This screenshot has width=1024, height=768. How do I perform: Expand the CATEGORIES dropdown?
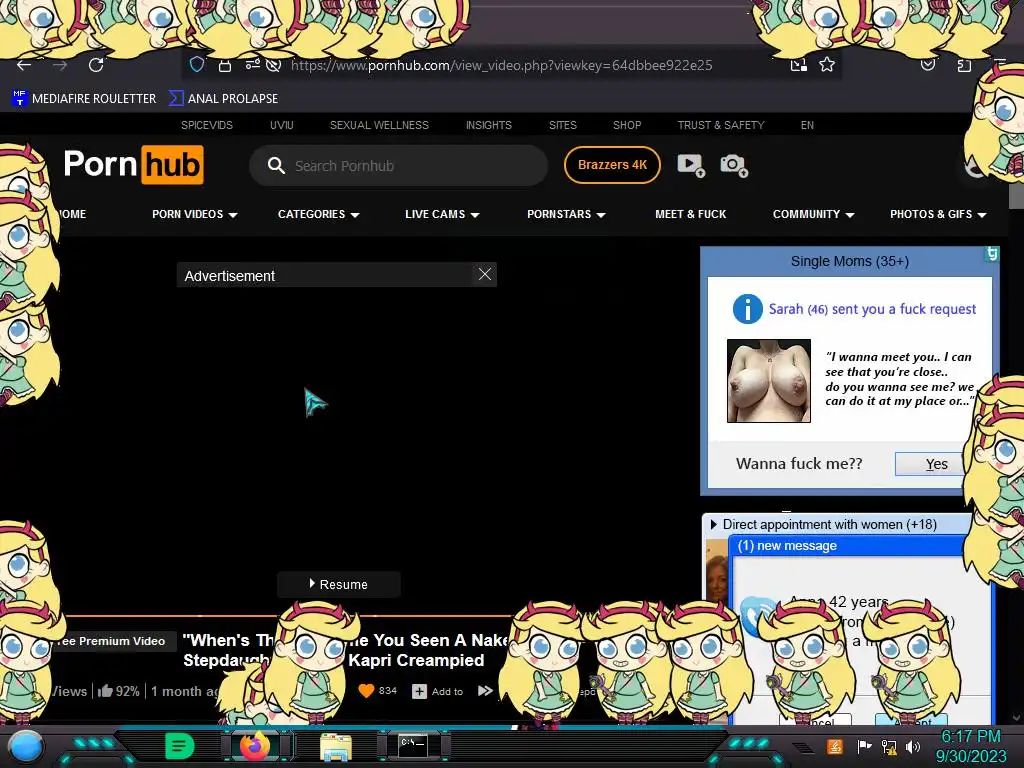[x=319, y=214]
